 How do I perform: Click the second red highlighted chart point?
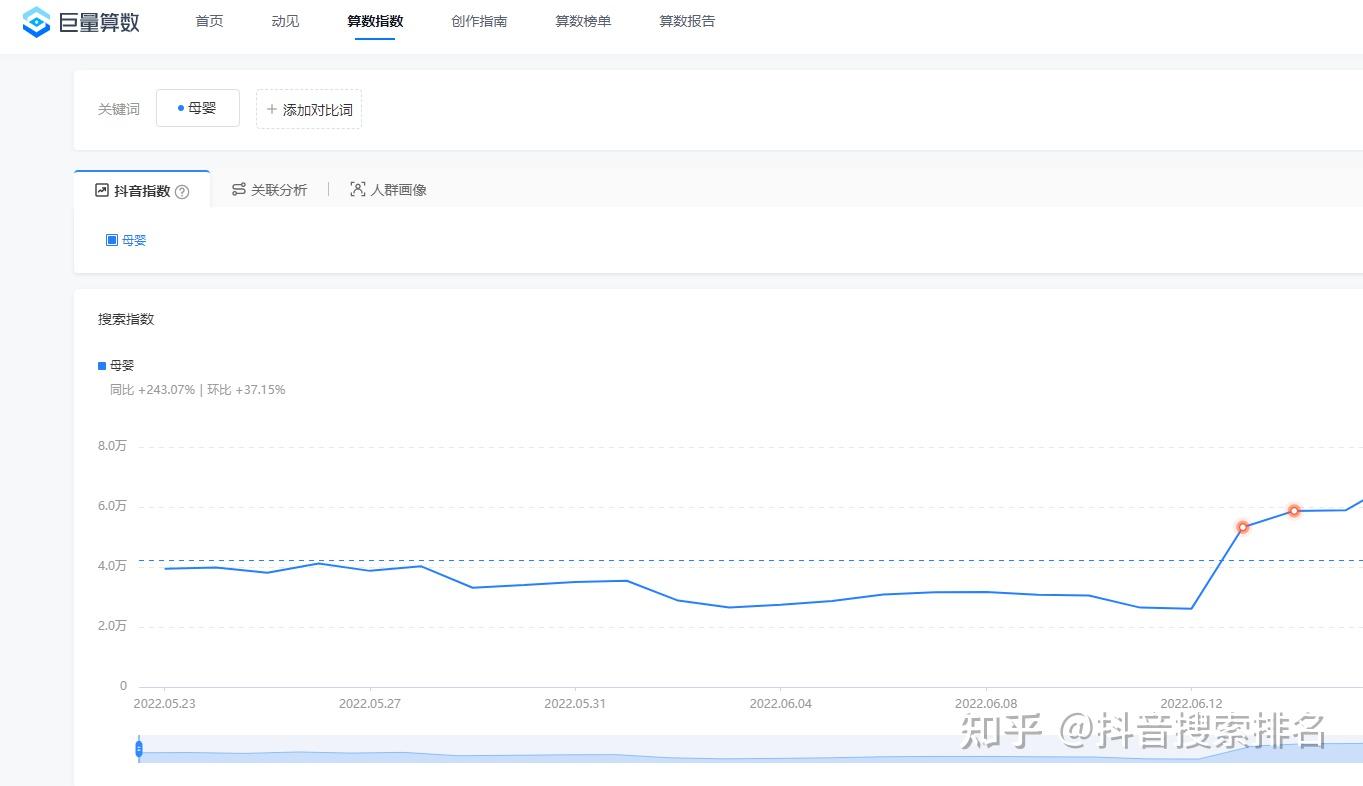click(1294, 511)
